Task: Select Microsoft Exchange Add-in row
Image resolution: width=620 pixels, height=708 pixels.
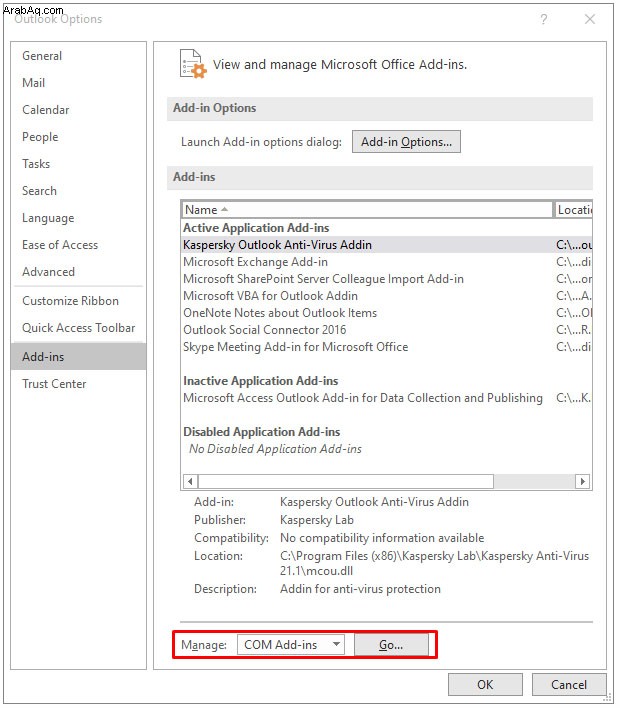Action: click(x=387, y=262)
